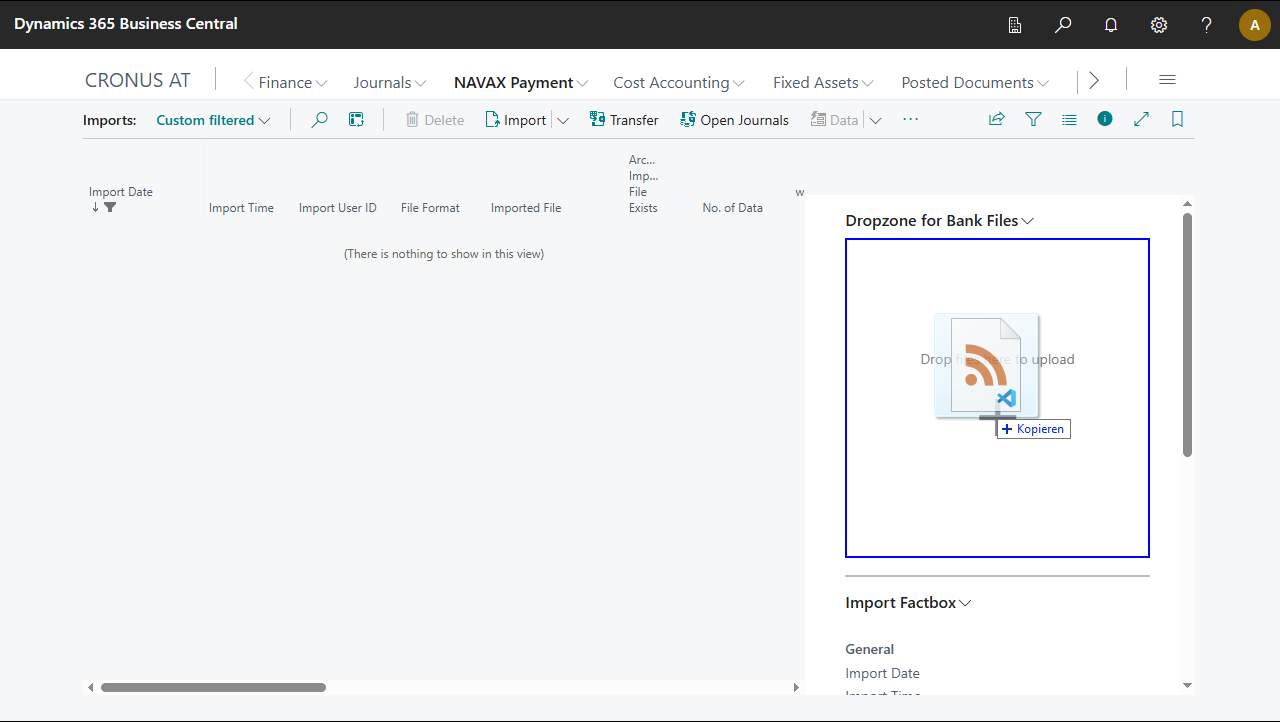1280x722 pixels.
Task: Open the Settings gear menu
Action: [1159, 25]
